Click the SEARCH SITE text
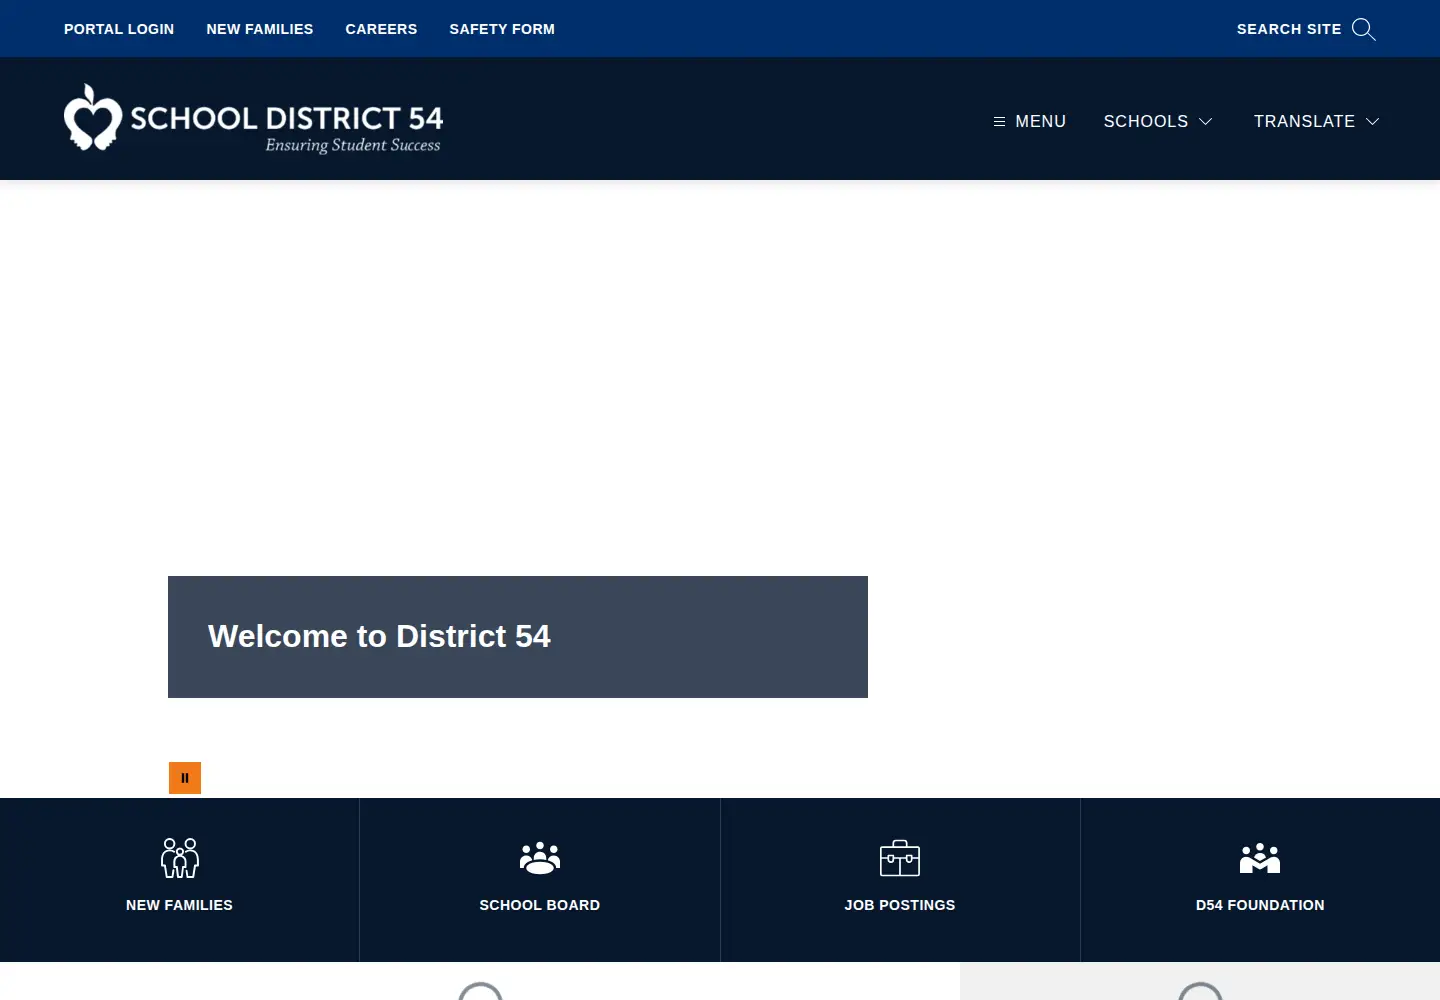Screen dimensions: 1440x1000 pos(1289,29)
